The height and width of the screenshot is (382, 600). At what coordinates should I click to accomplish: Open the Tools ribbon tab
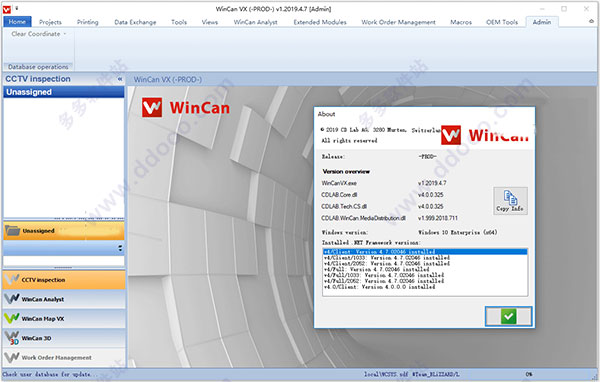click(x=179, y=22)
